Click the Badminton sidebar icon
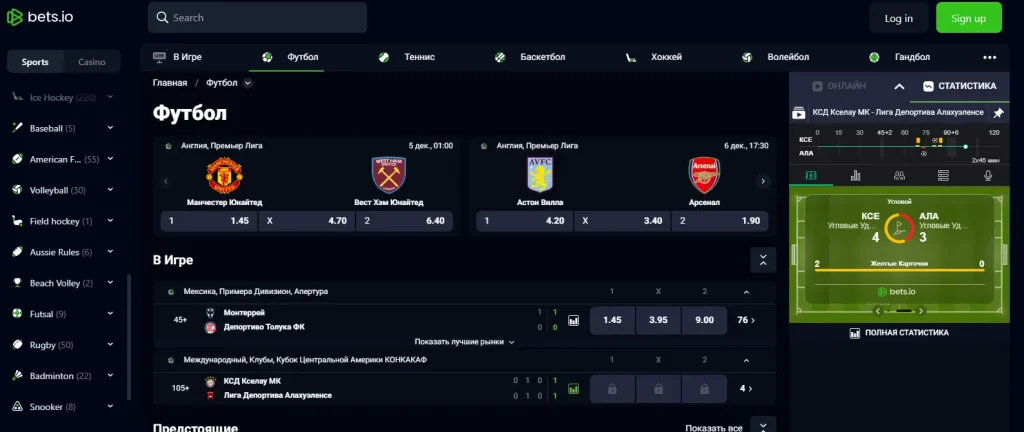Screen dimensions: 1024x432 18,376
